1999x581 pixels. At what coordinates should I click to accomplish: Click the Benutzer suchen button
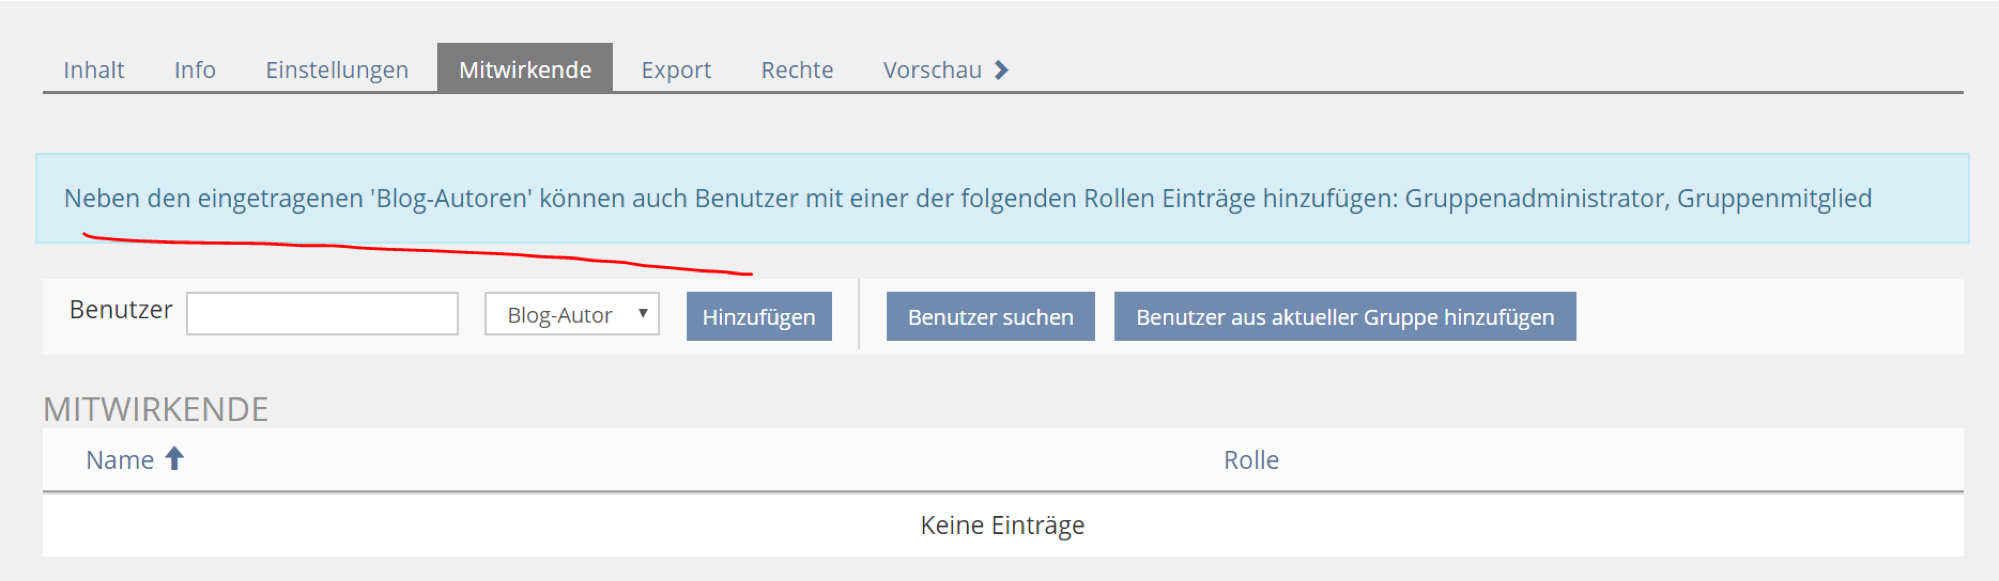tap(990, 317)
